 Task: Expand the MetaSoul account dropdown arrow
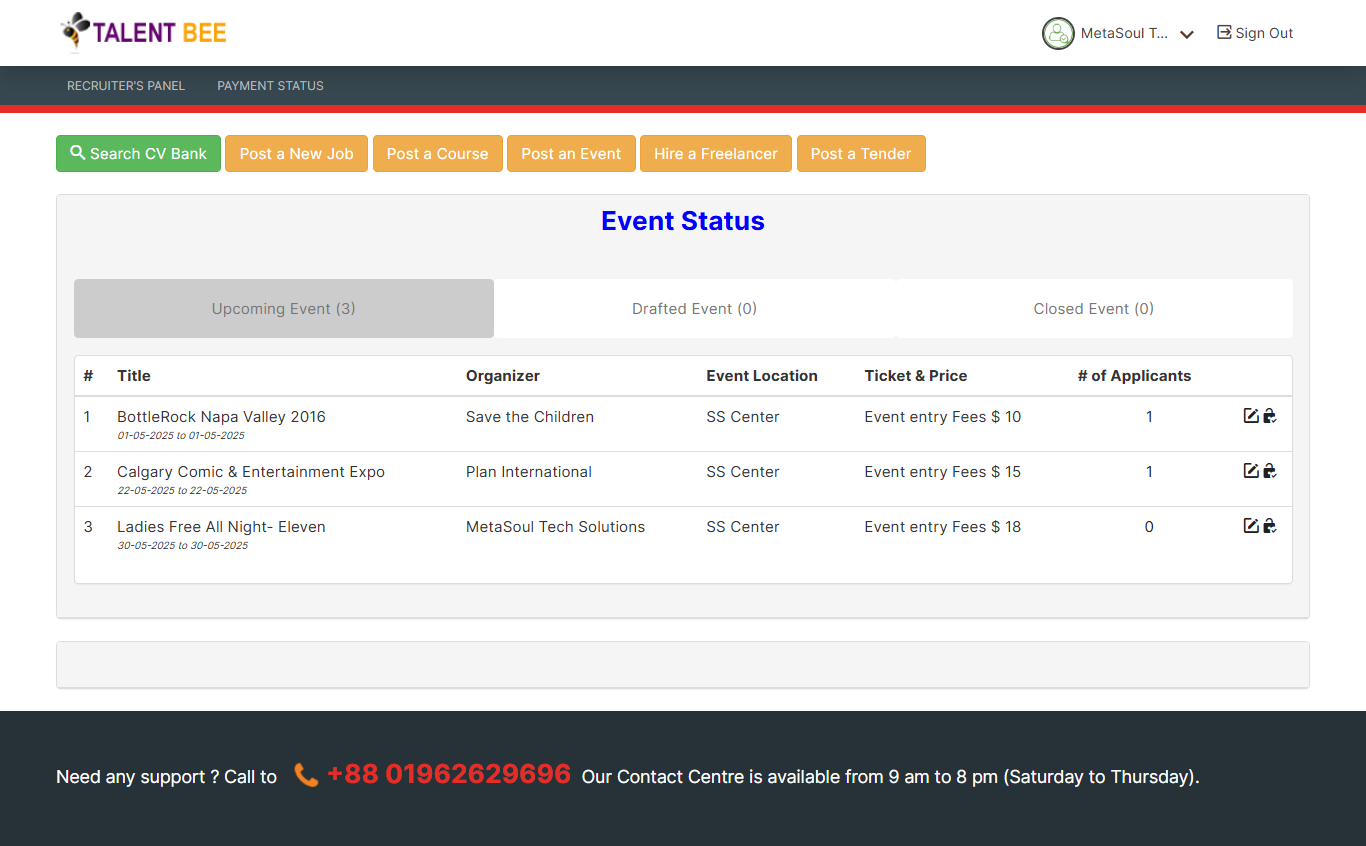(x=1187, y=34)
